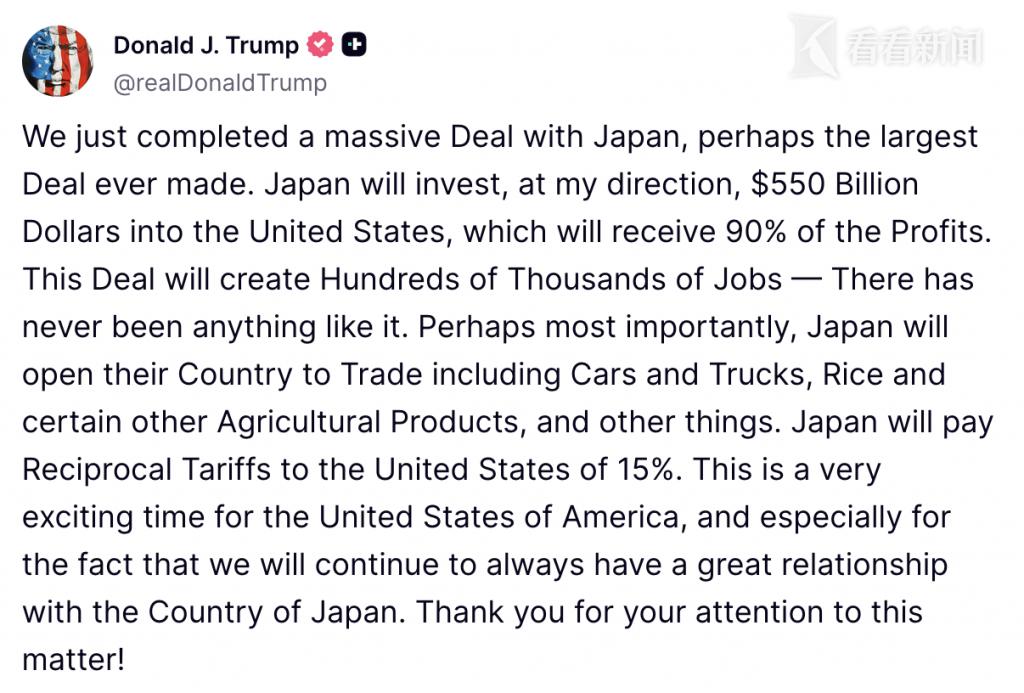
Task: Click the final word 'matter!'
Action: (73, 660)
